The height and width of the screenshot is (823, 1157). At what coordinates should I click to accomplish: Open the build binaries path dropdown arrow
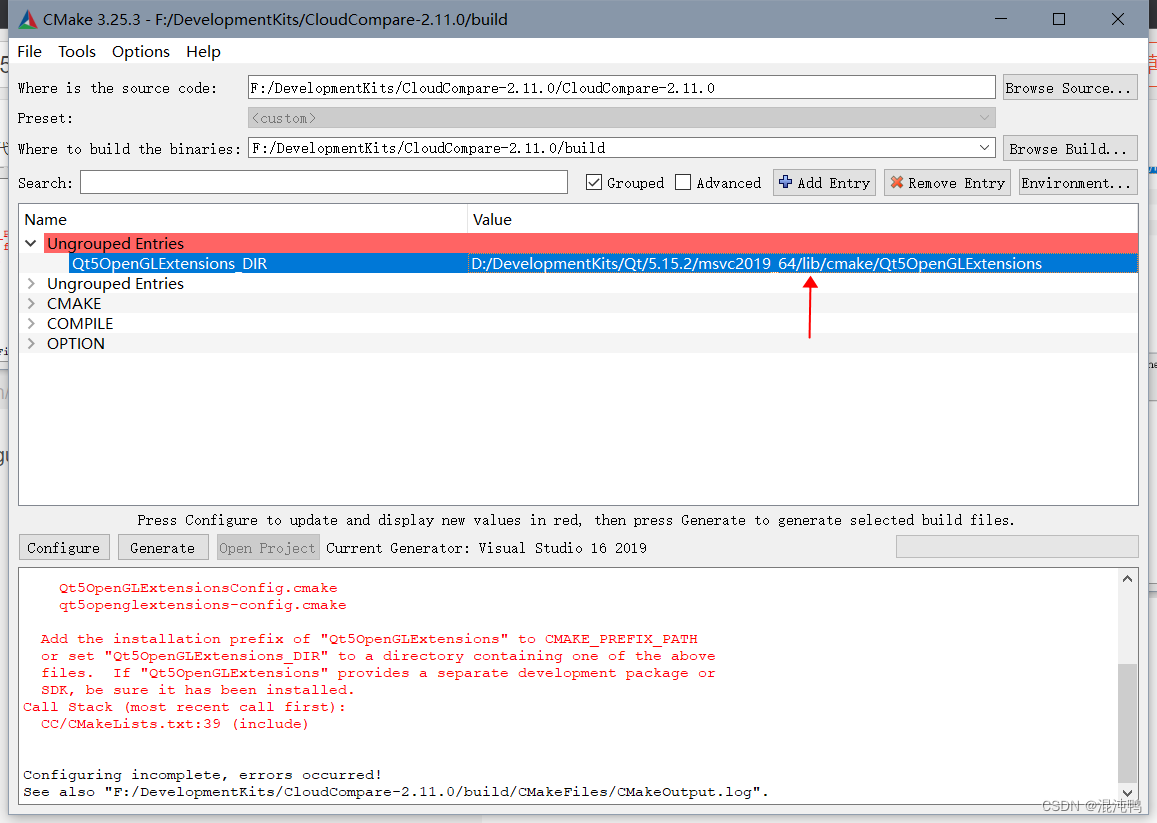(x=984, y=148)
